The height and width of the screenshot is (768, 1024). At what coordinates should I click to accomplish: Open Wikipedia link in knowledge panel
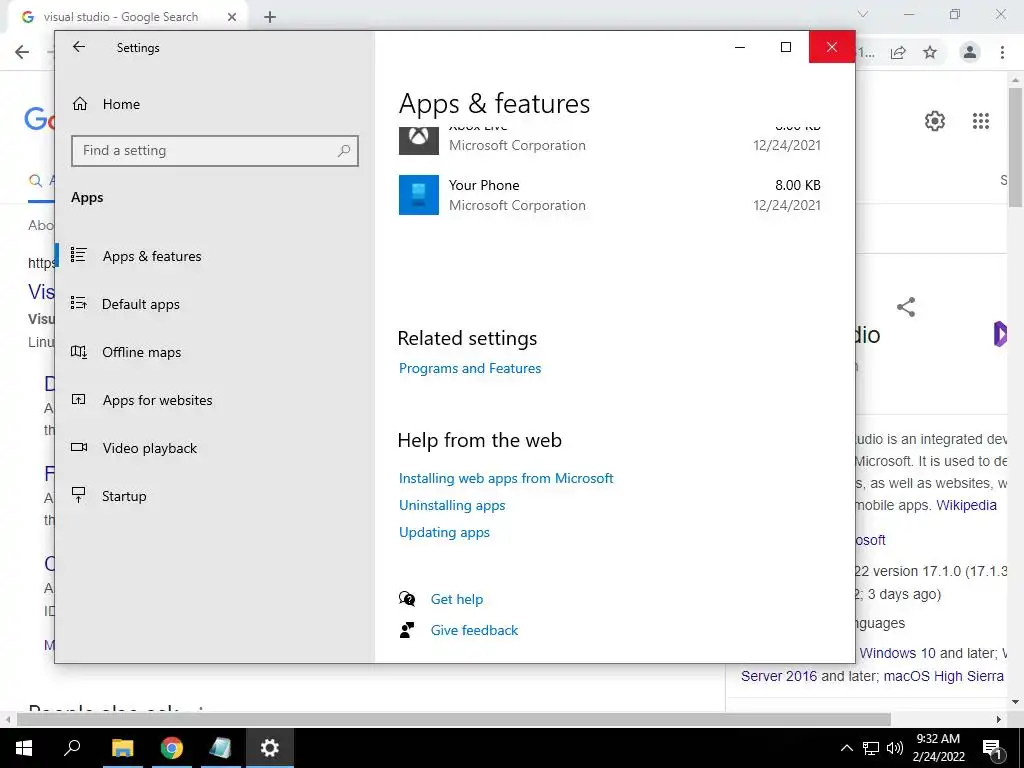[x=966, y=505]
